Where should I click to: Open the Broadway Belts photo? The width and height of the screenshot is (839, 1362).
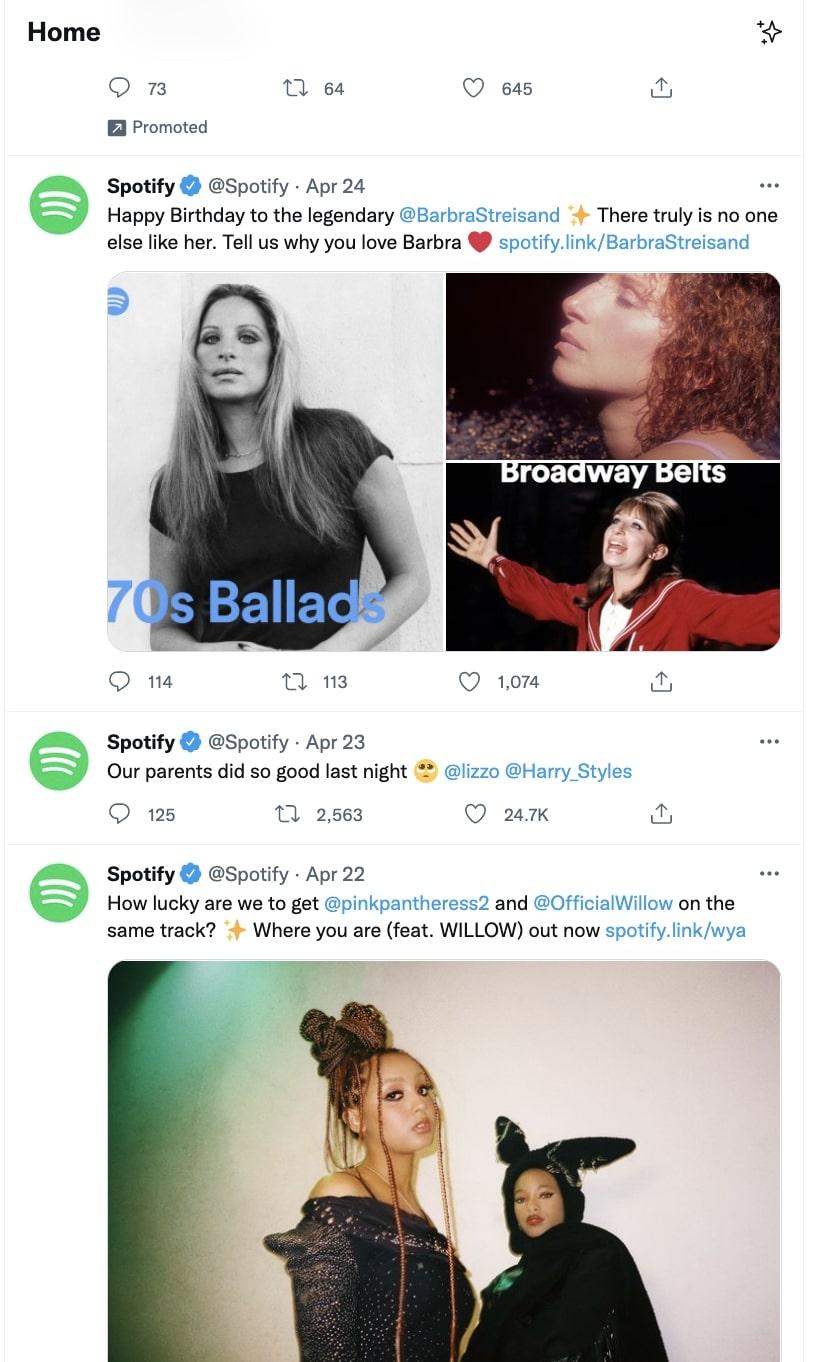(x=612, y=556)
